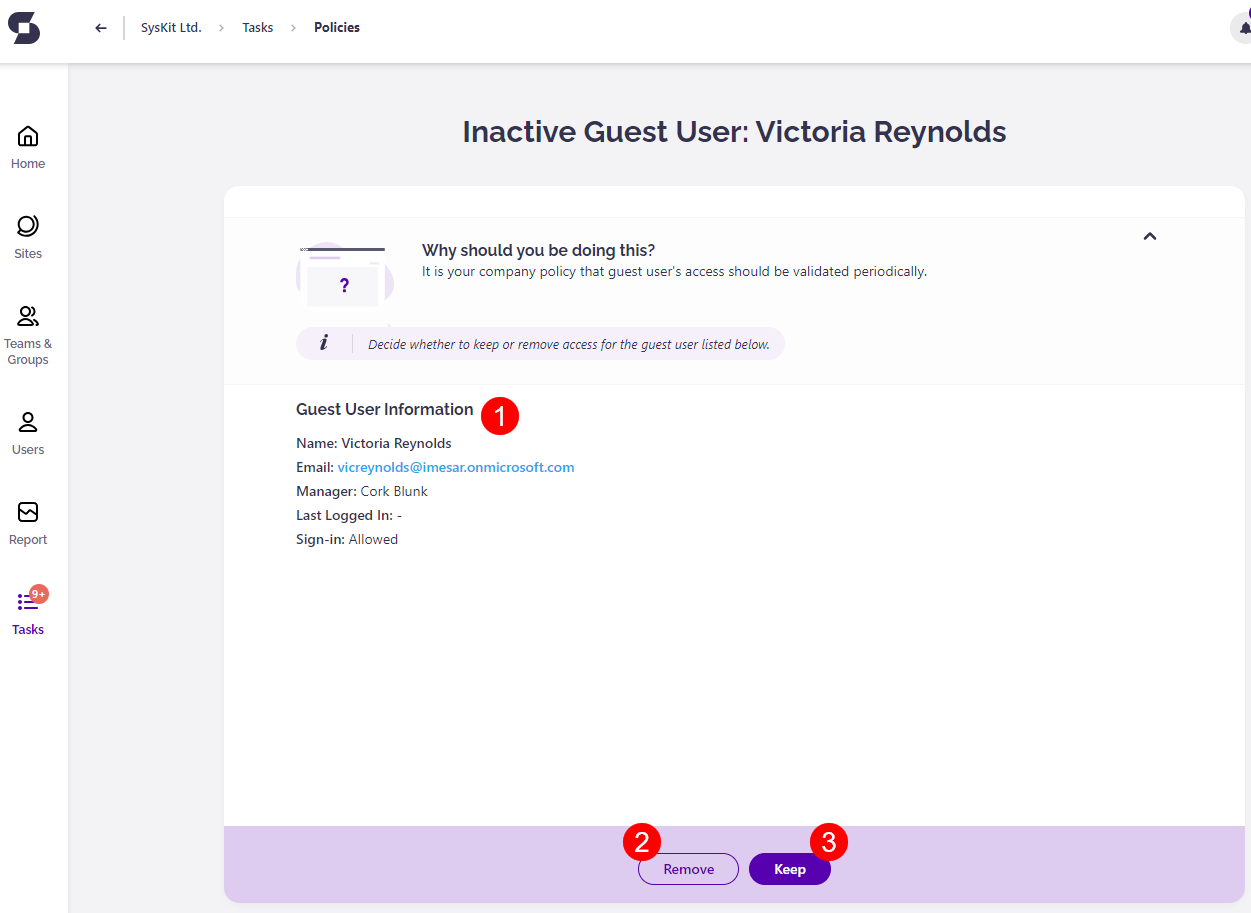The width and height of the screenshot is (1251, 913).
Task: Click the Guest User Information heading
Action: [x=384, y=409]
